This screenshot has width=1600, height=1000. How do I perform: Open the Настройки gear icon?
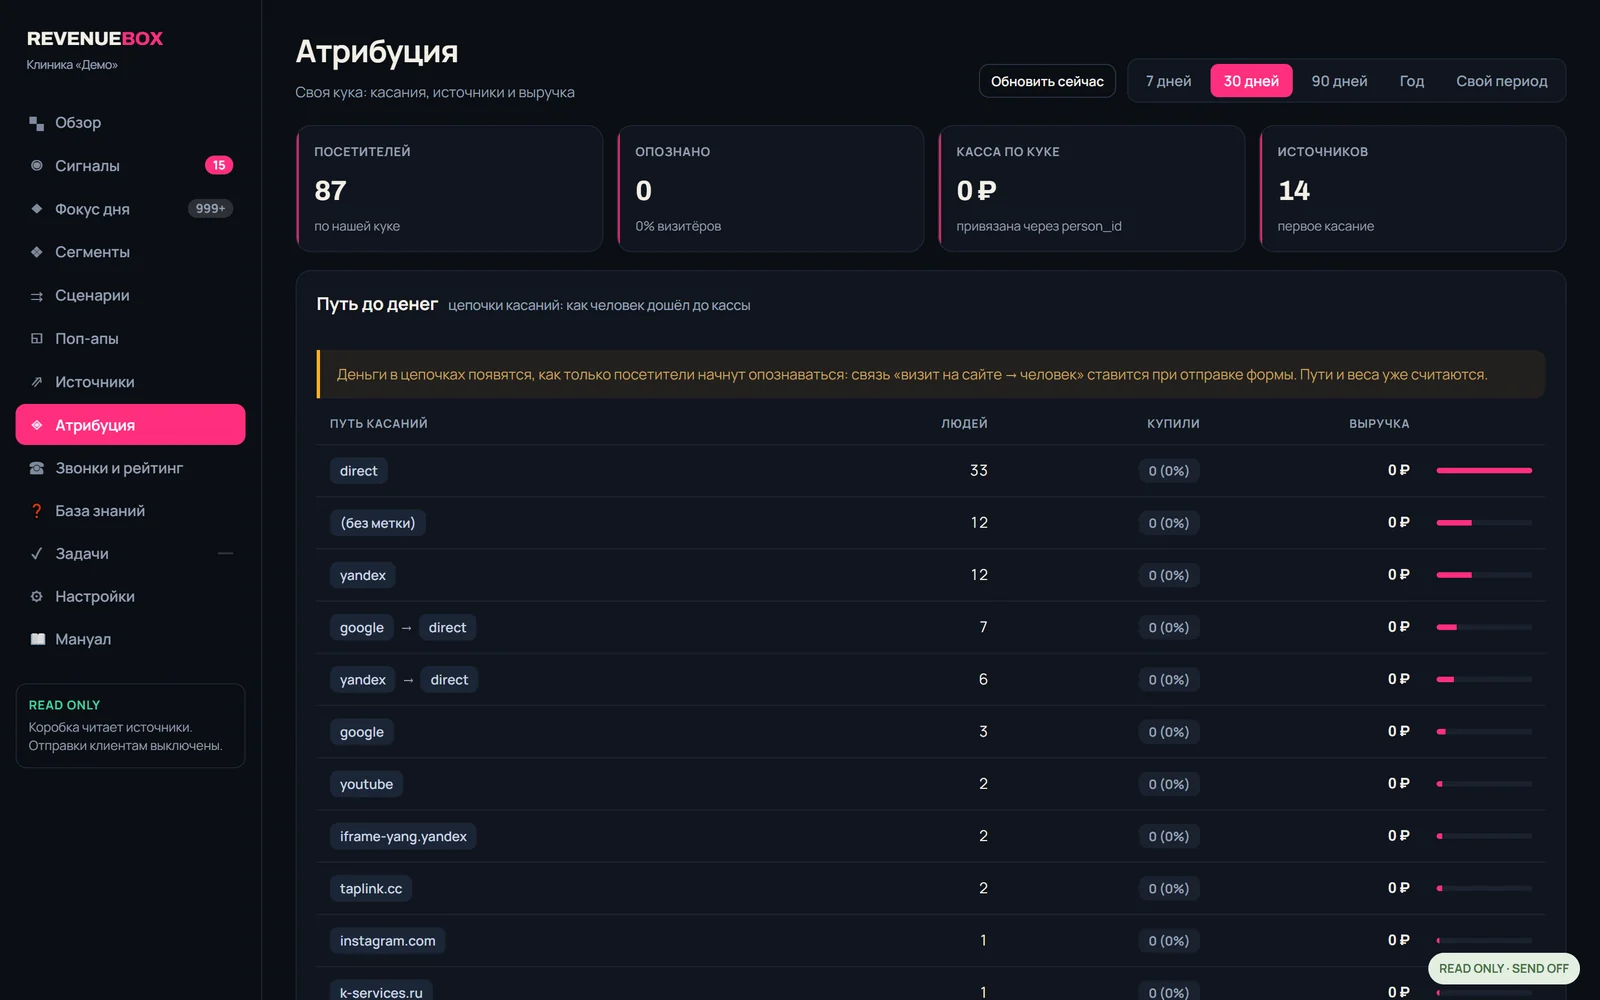[x=37, y=597]
